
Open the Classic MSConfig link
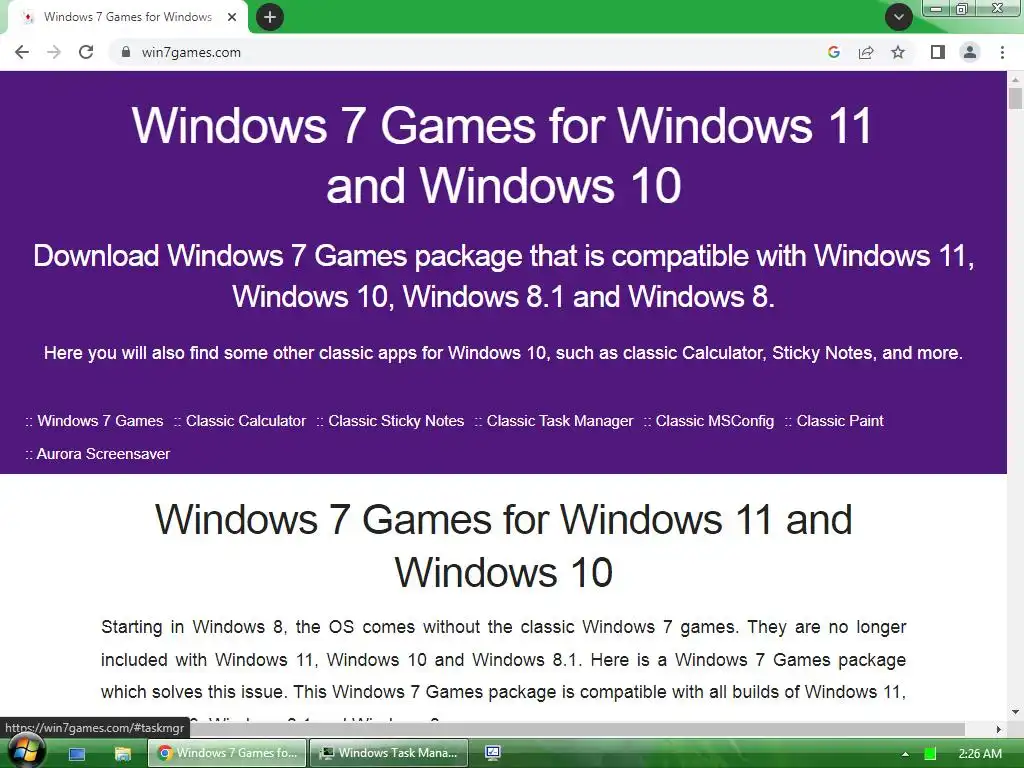tap(714, 421)
